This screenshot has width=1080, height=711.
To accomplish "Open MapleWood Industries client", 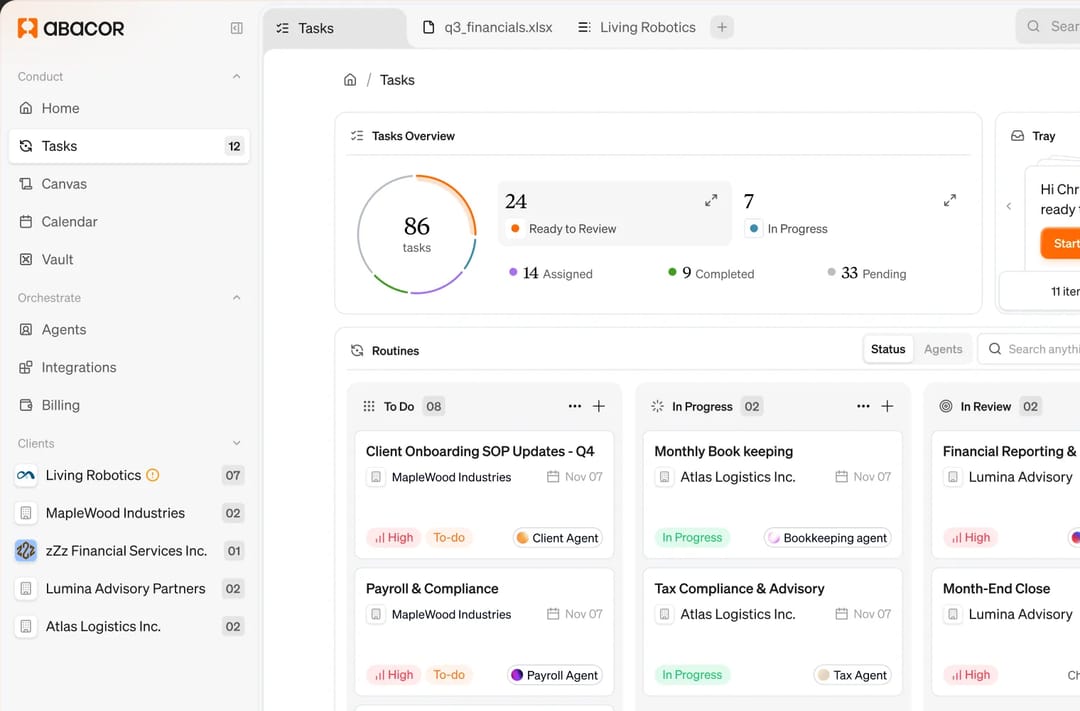I will point(129,513).
